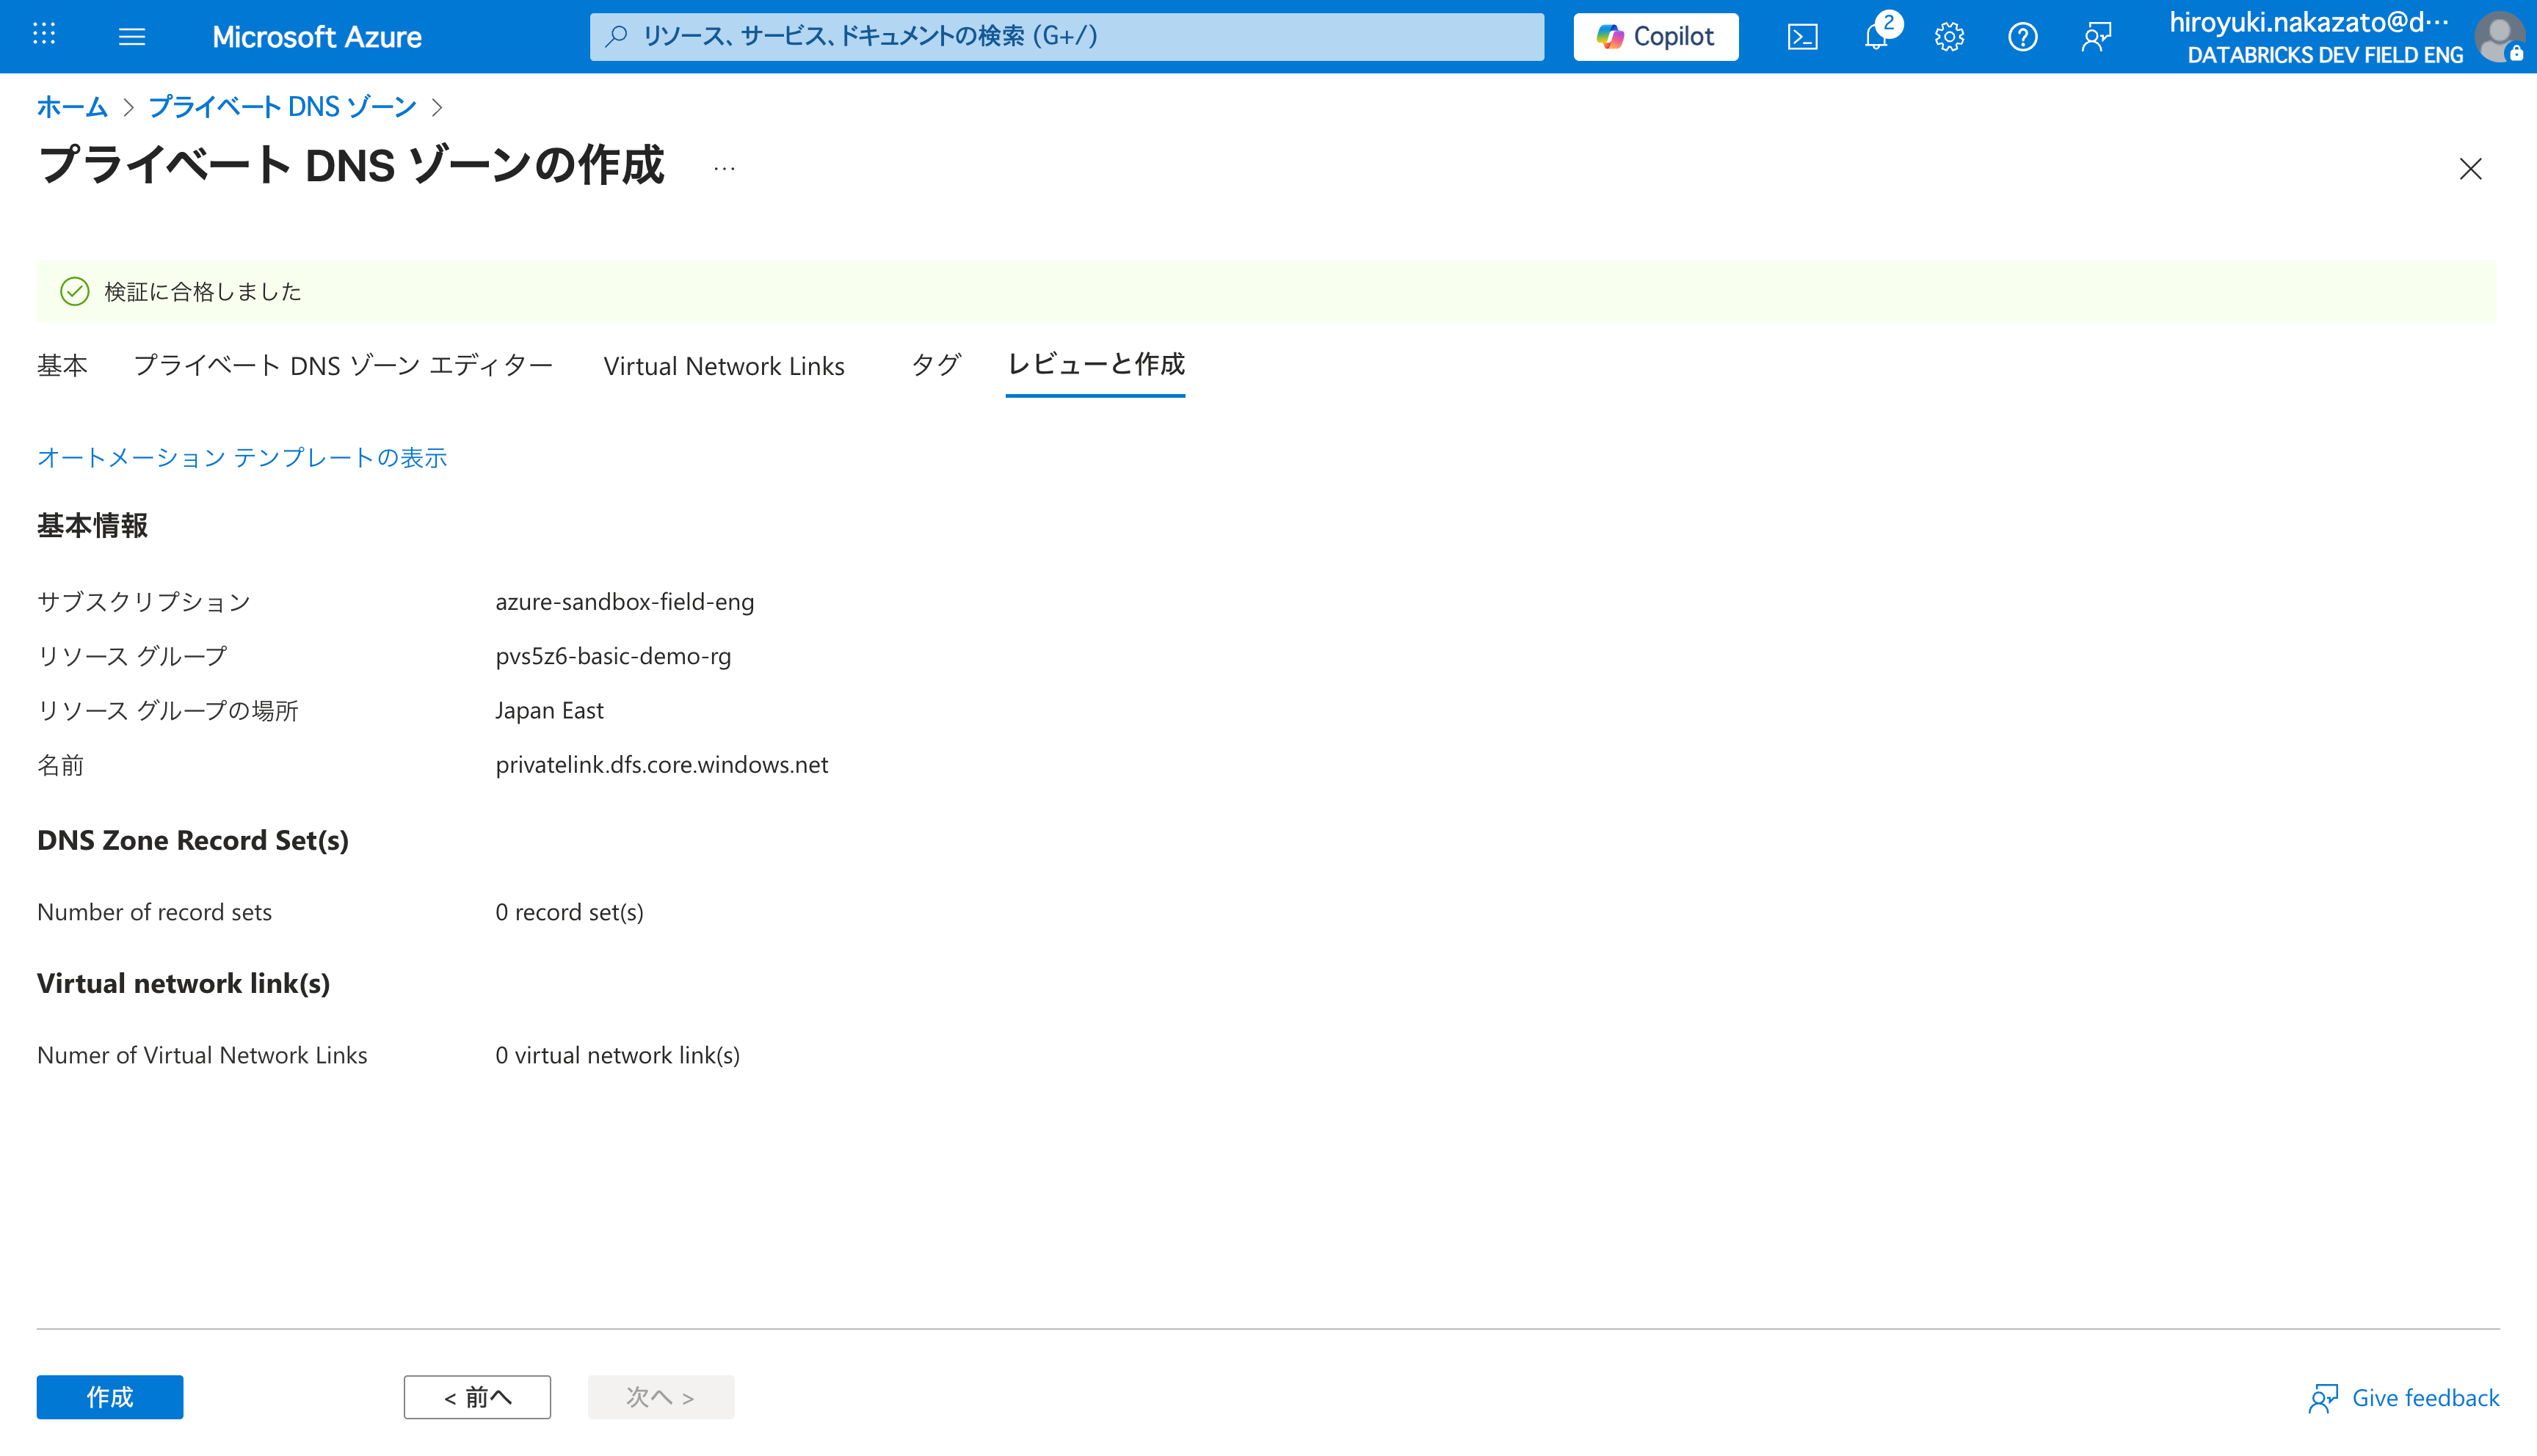
Task: Open the タグ tab
Action: pos(936,365)
